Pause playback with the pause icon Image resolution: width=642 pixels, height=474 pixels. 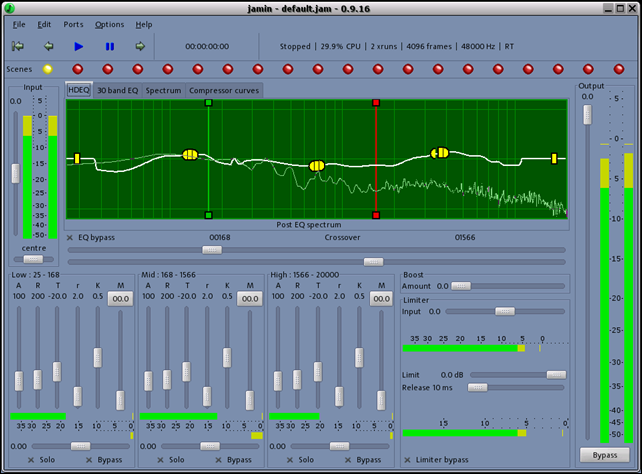coord(110,46)
